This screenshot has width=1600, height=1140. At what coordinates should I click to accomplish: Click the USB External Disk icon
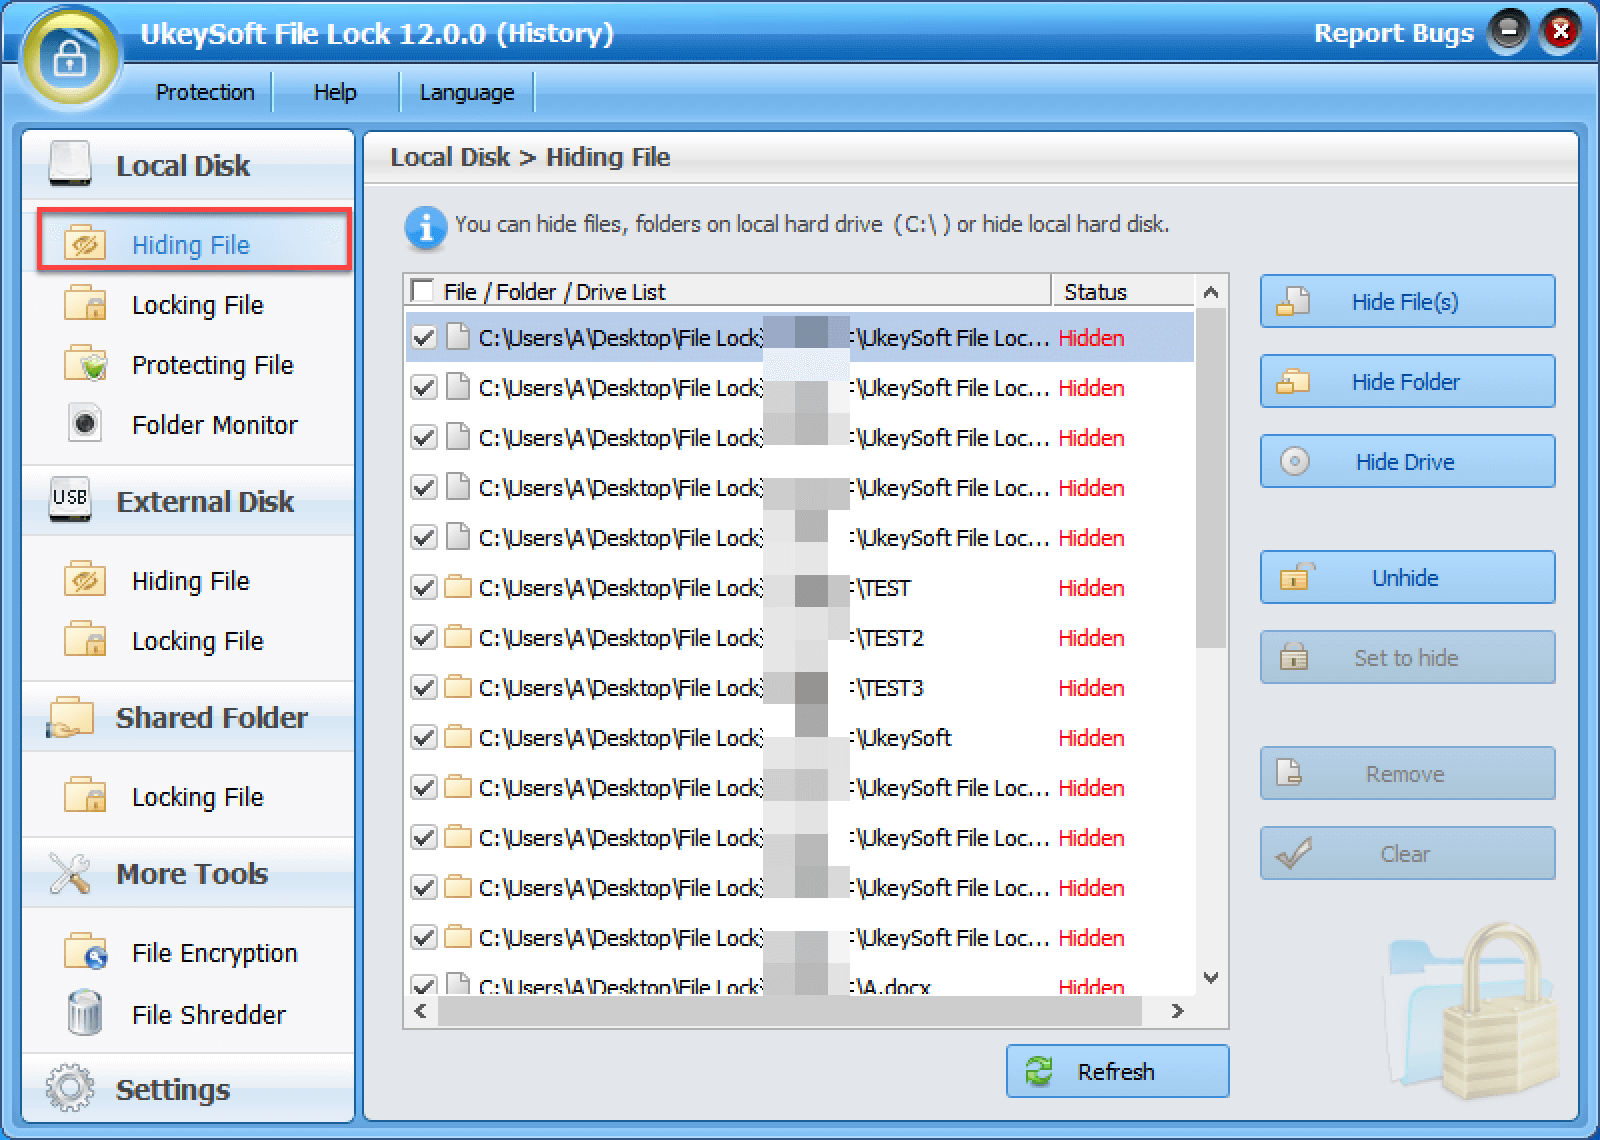68,500
